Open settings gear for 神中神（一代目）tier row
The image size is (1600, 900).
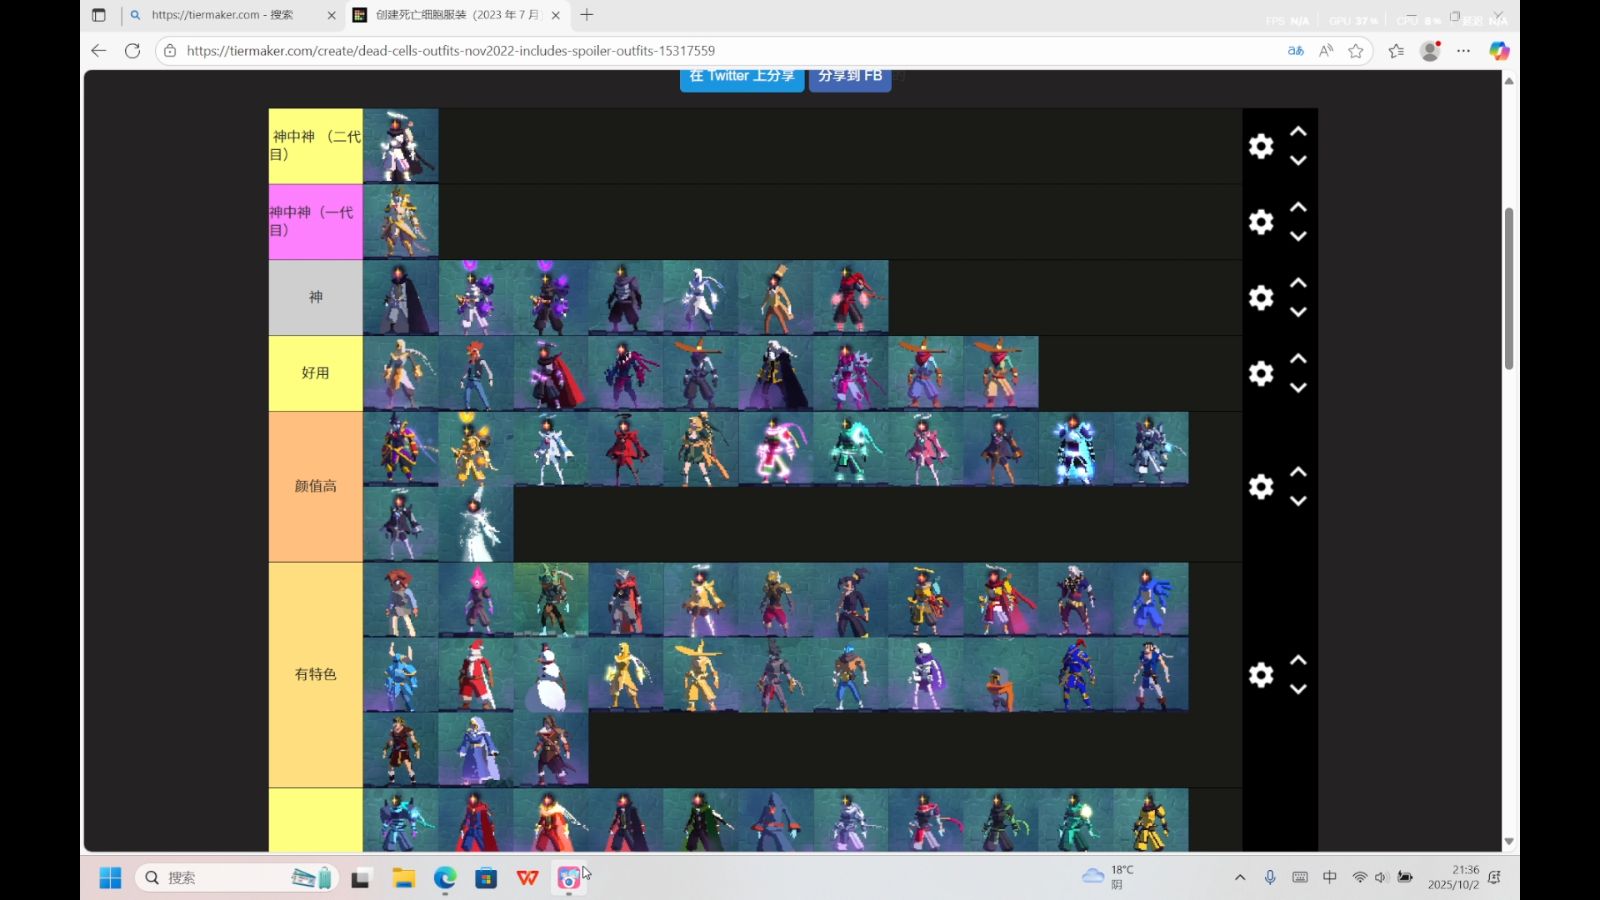click(1261, 222)
